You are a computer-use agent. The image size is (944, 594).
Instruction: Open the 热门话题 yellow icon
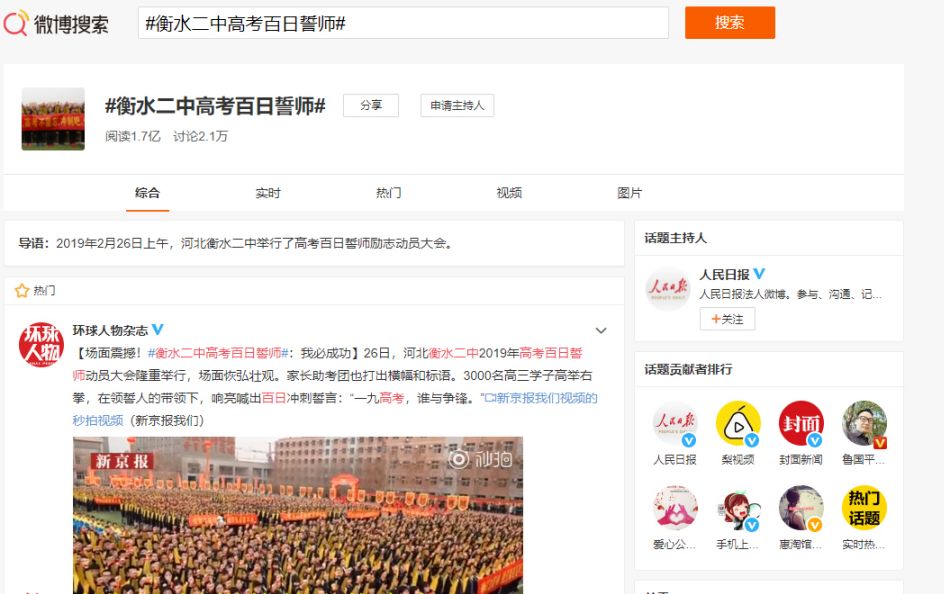(x=864, y=508)
